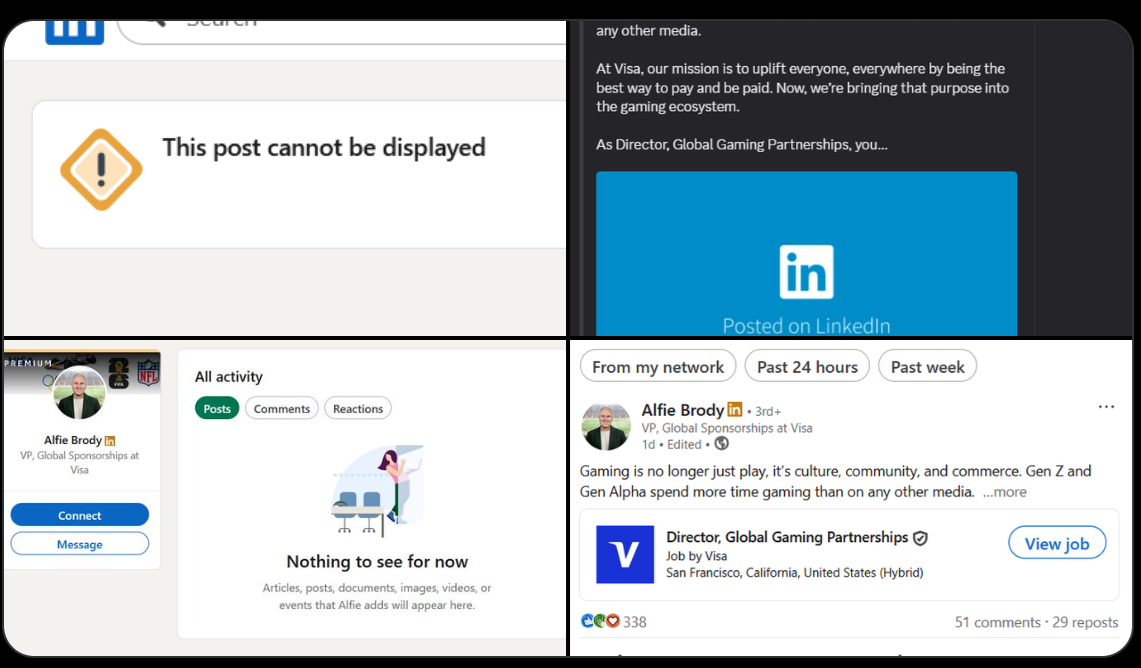Select the Posts tab under All activity

point(217,409)
